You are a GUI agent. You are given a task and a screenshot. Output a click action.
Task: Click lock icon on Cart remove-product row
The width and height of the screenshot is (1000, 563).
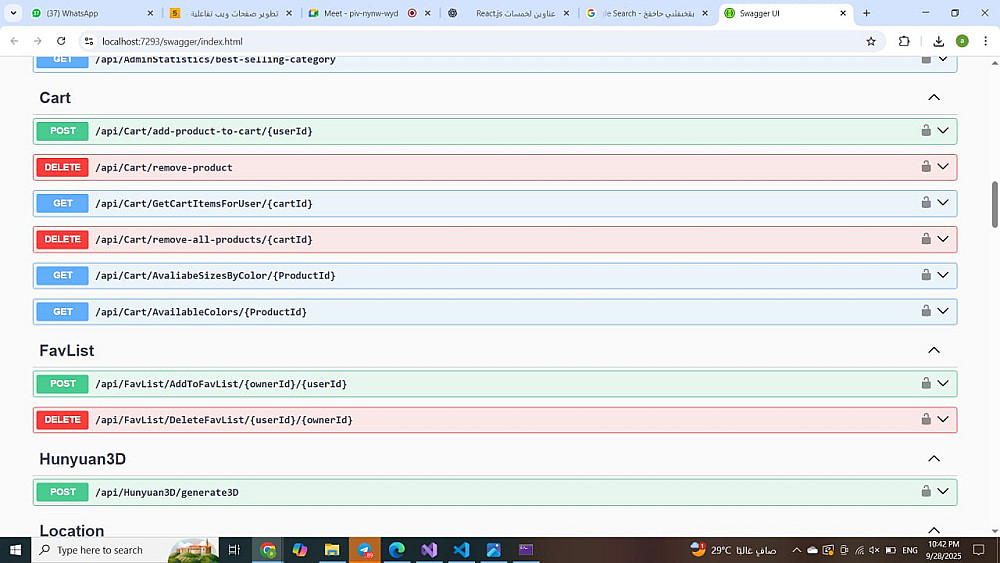pos(925,166)
